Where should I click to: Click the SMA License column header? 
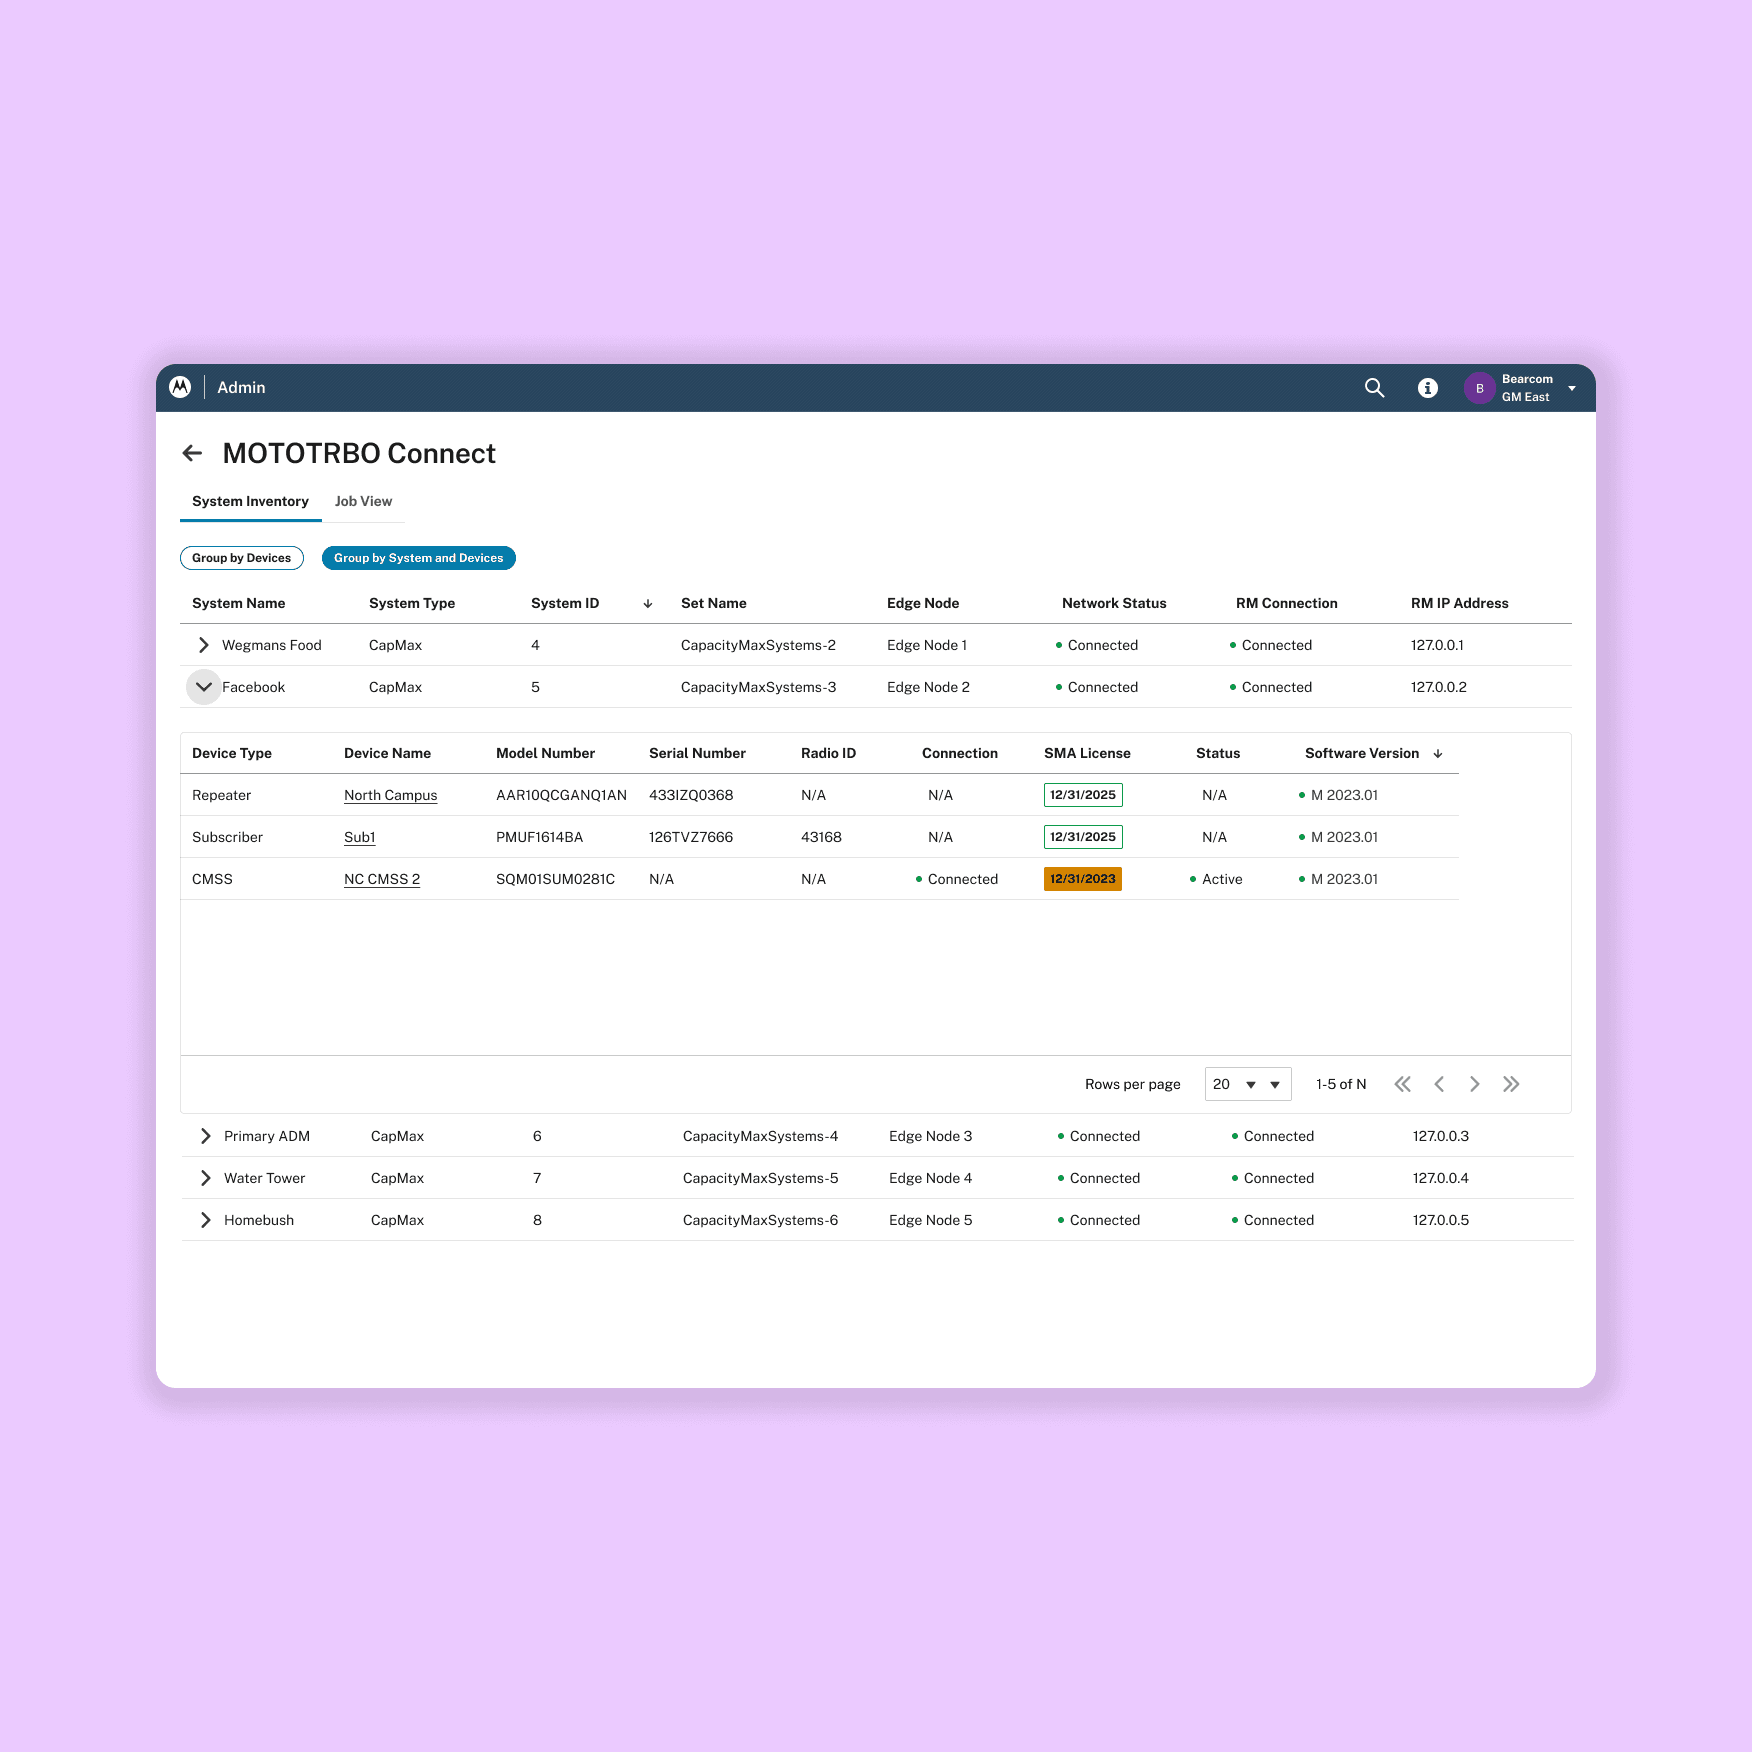coord(1087,754)
